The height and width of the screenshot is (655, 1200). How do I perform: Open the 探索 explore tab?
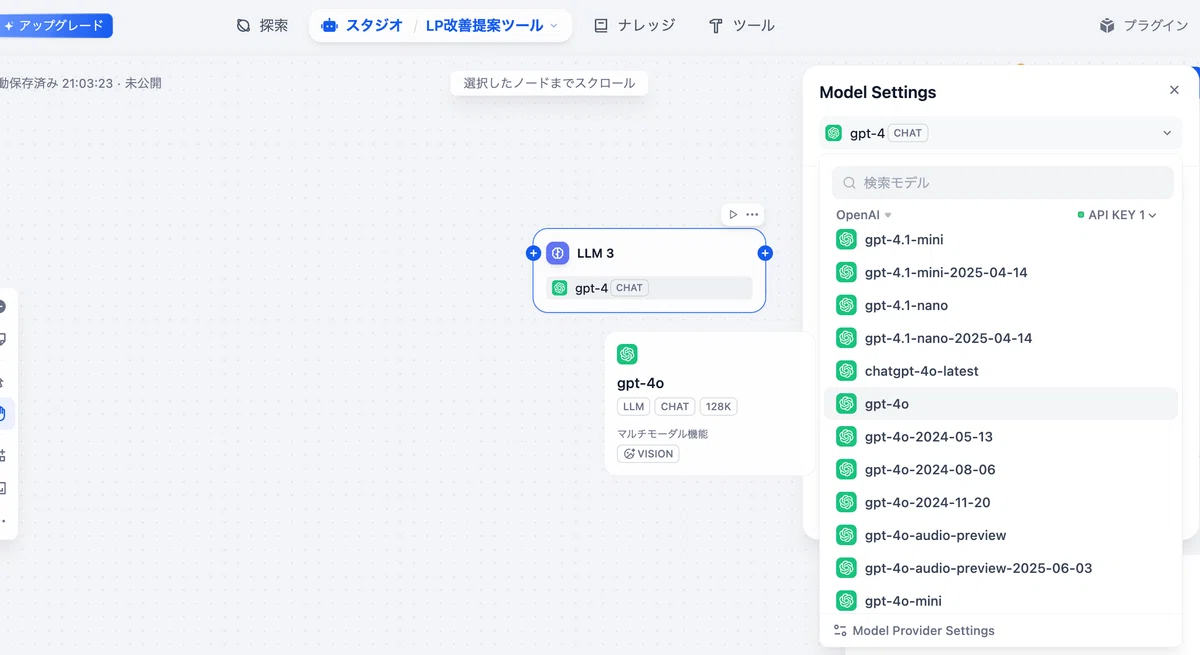click(262, 26)
